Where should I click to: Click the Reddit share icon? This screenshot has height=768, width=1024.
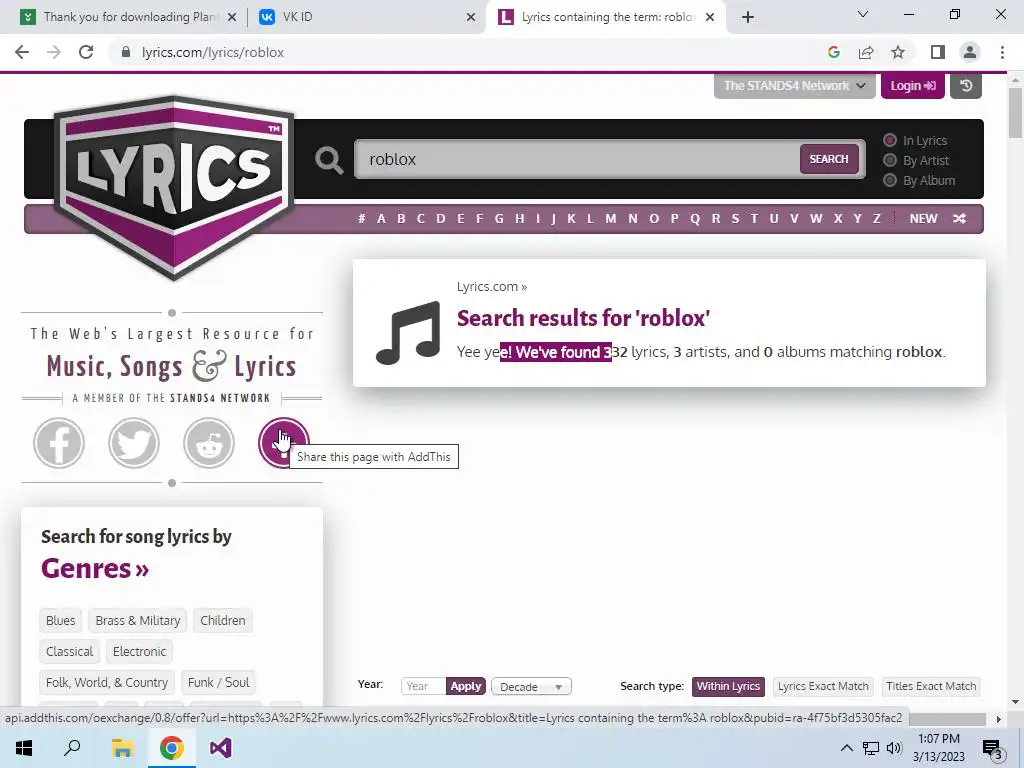pyautogui.click(x=209, y=443)
